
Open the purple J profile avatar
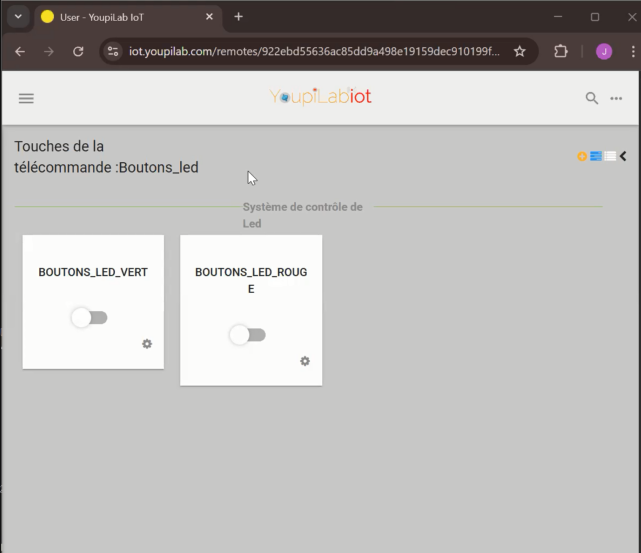(604, 51)
